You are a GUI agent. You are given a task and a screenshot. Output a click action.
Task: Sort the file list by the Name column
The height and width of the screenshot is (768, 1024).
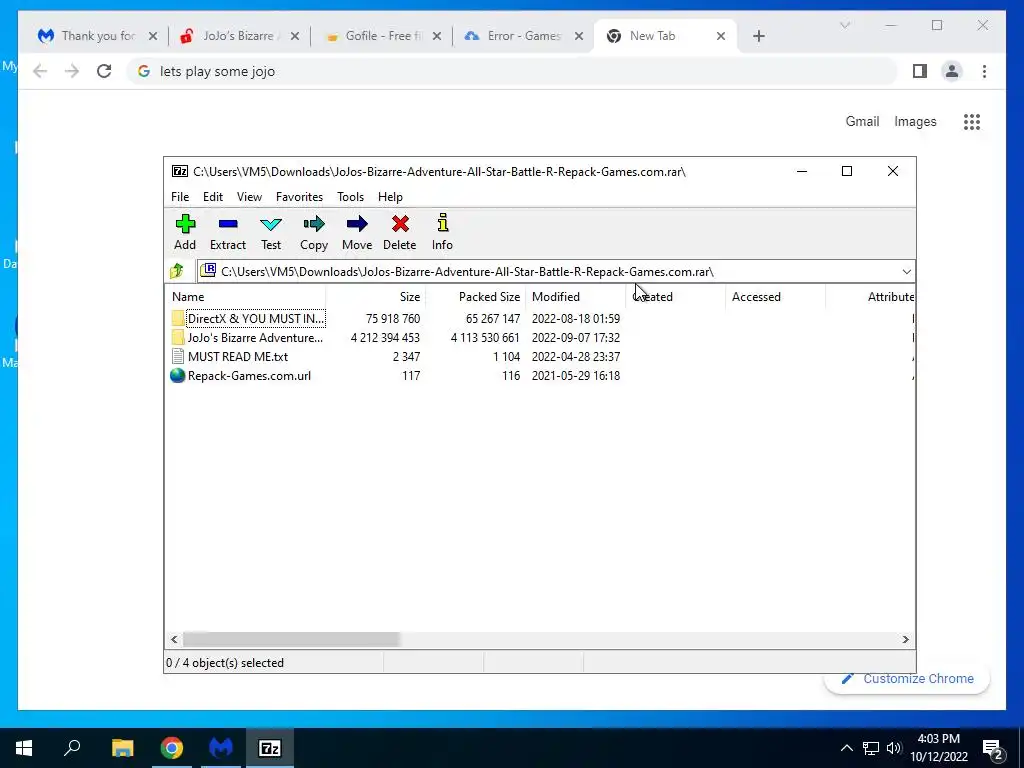(245, 296)
